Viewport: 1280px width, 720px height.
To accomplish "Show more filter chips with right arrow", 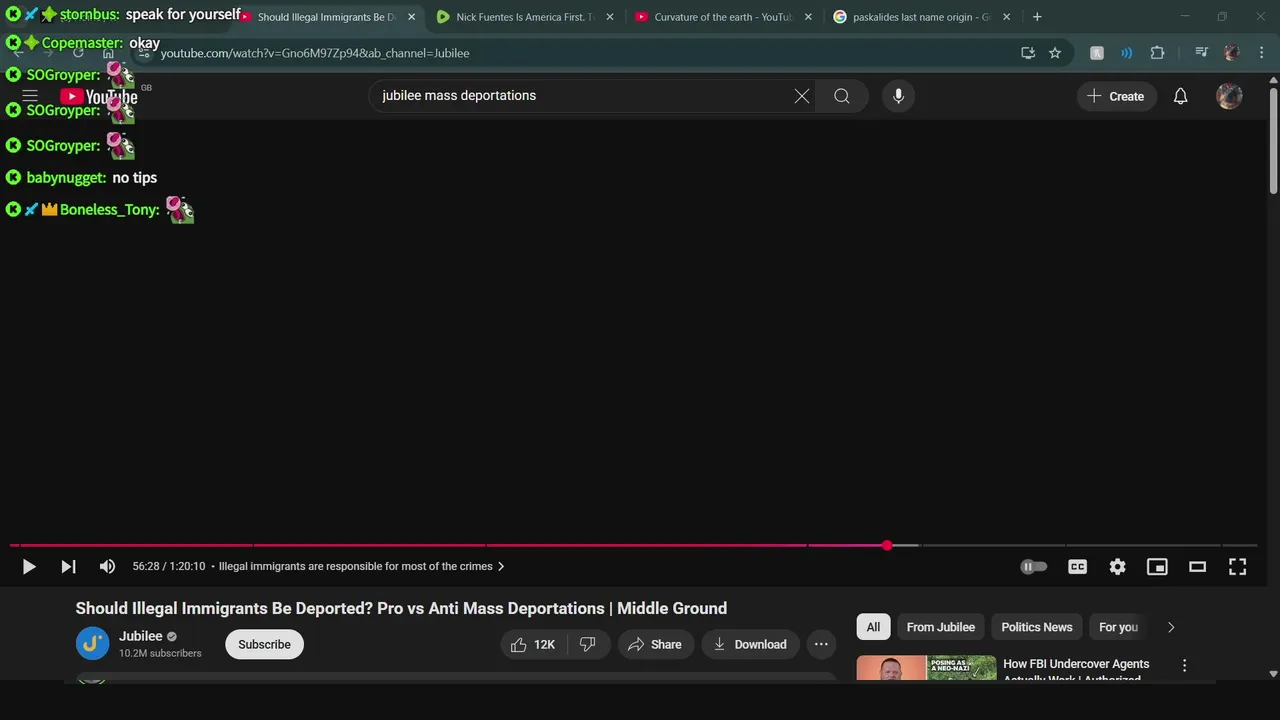I will click(1170, 627).
